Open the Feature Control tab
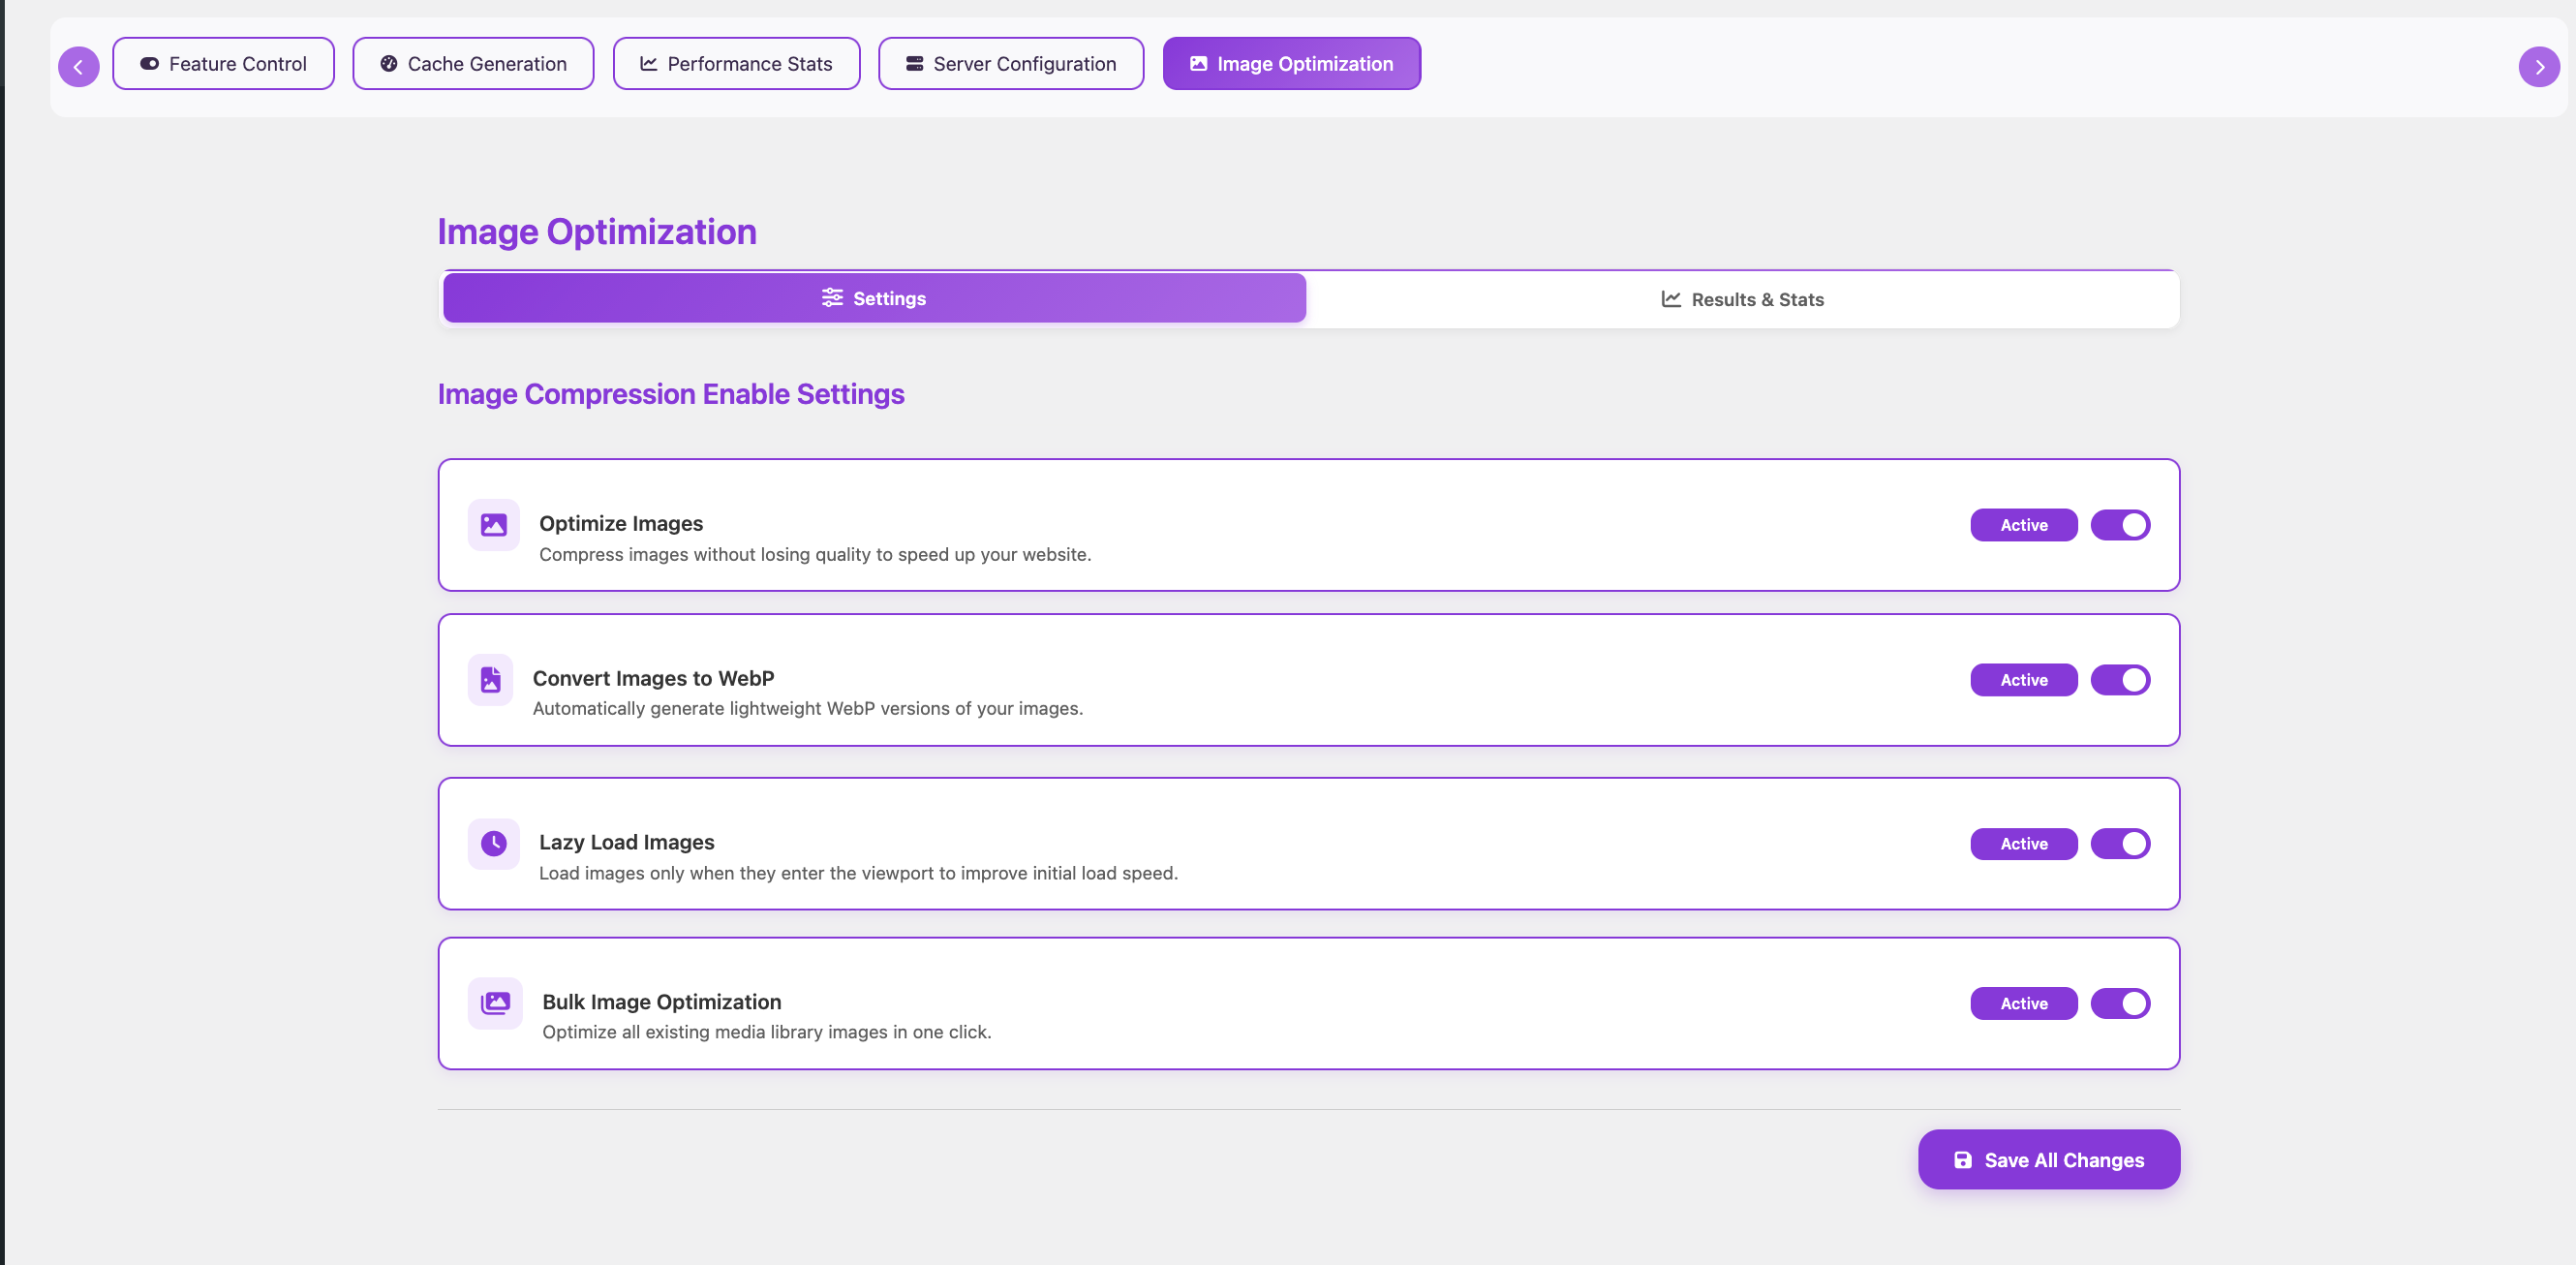 [x=224, y=64]
